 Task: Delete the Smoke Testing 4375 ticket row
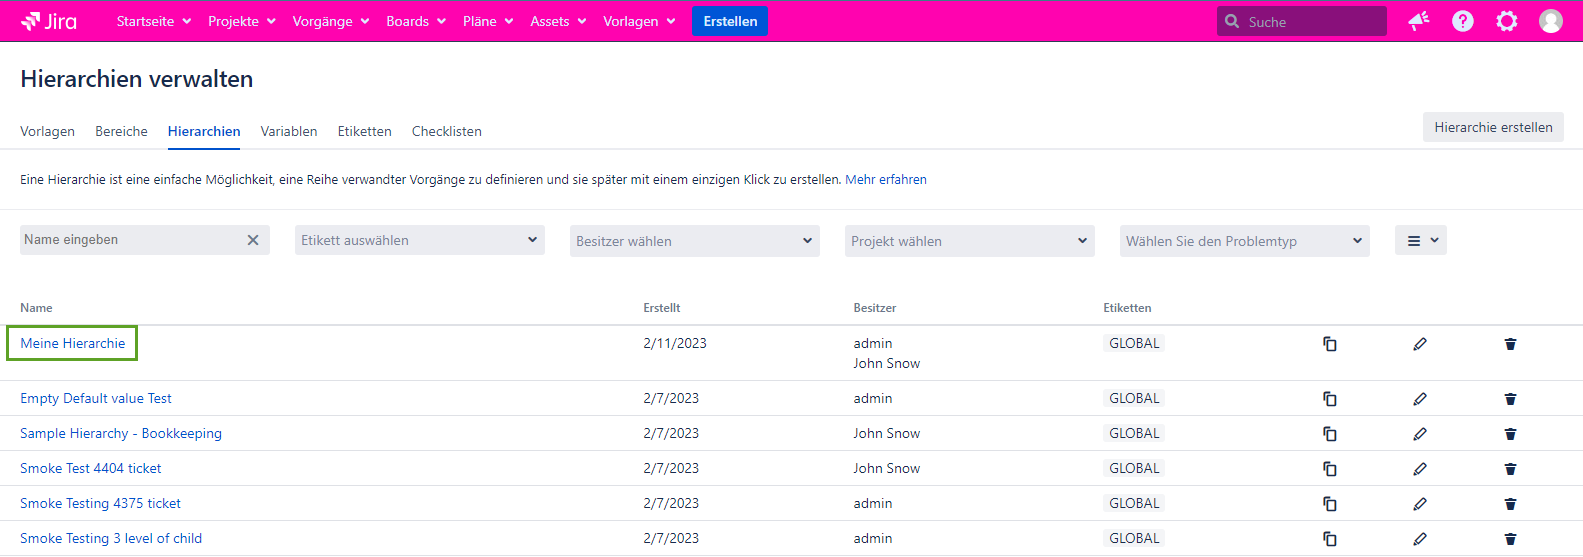click(x=1510, y=504)
